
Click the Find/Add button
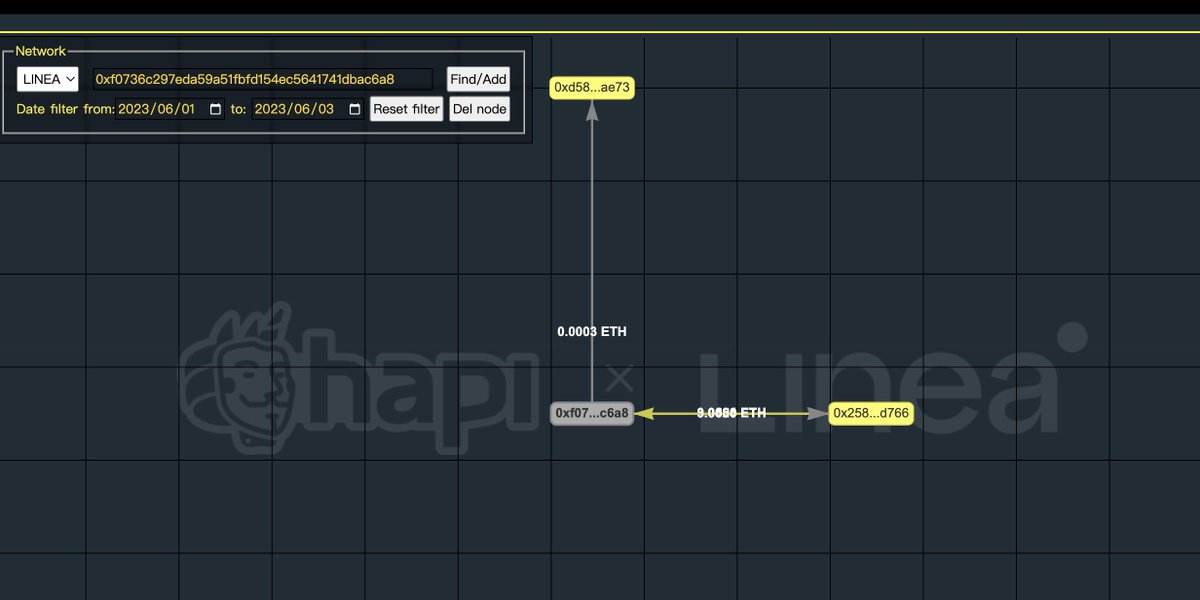(478, 79)
